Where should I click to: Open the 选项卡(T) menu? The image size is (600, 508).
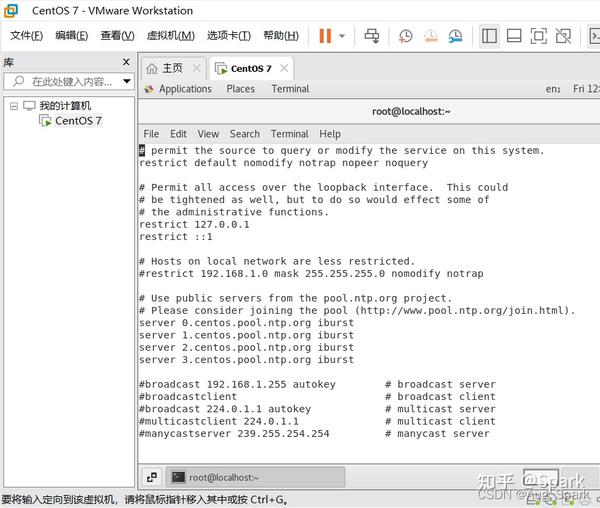(x=229, y=36)
